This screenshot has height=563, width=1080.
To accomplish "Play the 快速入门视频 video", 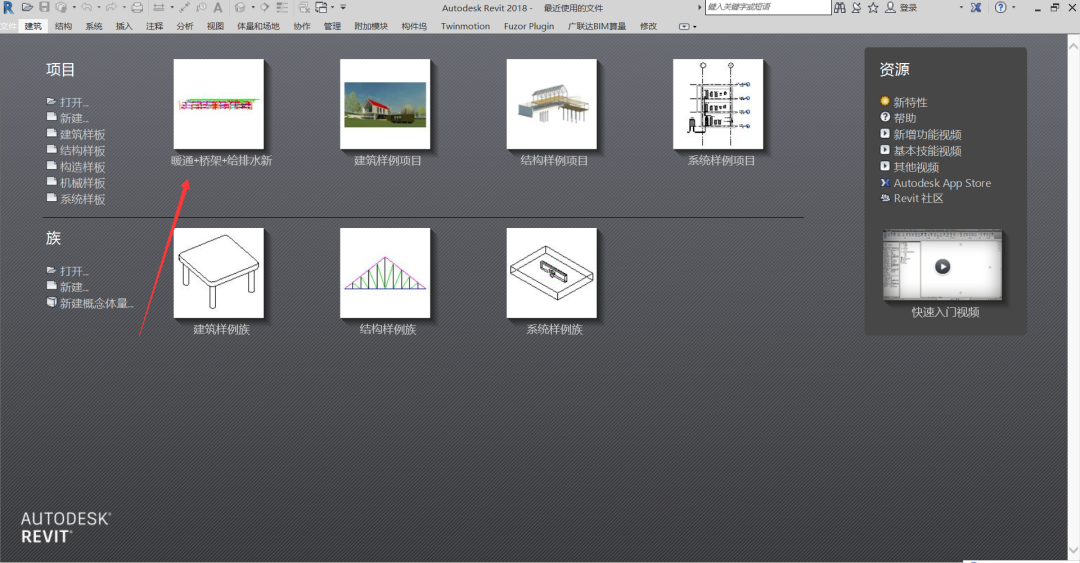I will 942,266.
